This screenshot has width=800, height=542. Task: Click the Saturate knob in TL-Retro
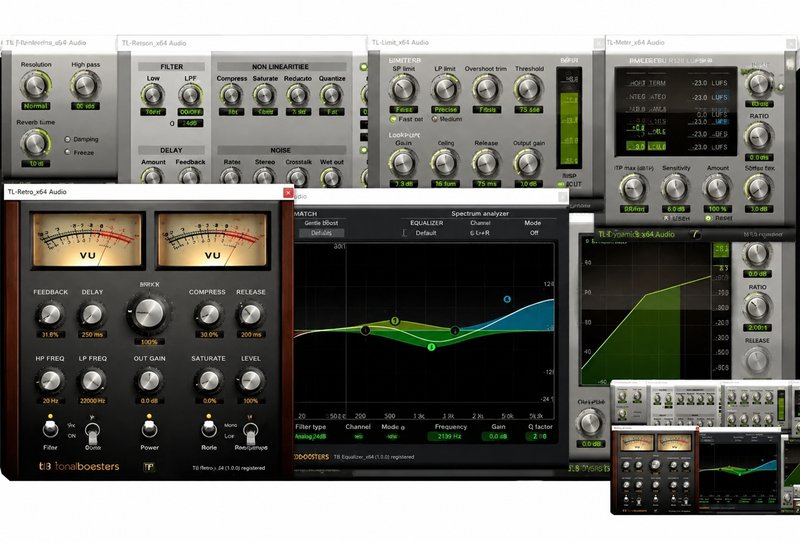[208, 381]
